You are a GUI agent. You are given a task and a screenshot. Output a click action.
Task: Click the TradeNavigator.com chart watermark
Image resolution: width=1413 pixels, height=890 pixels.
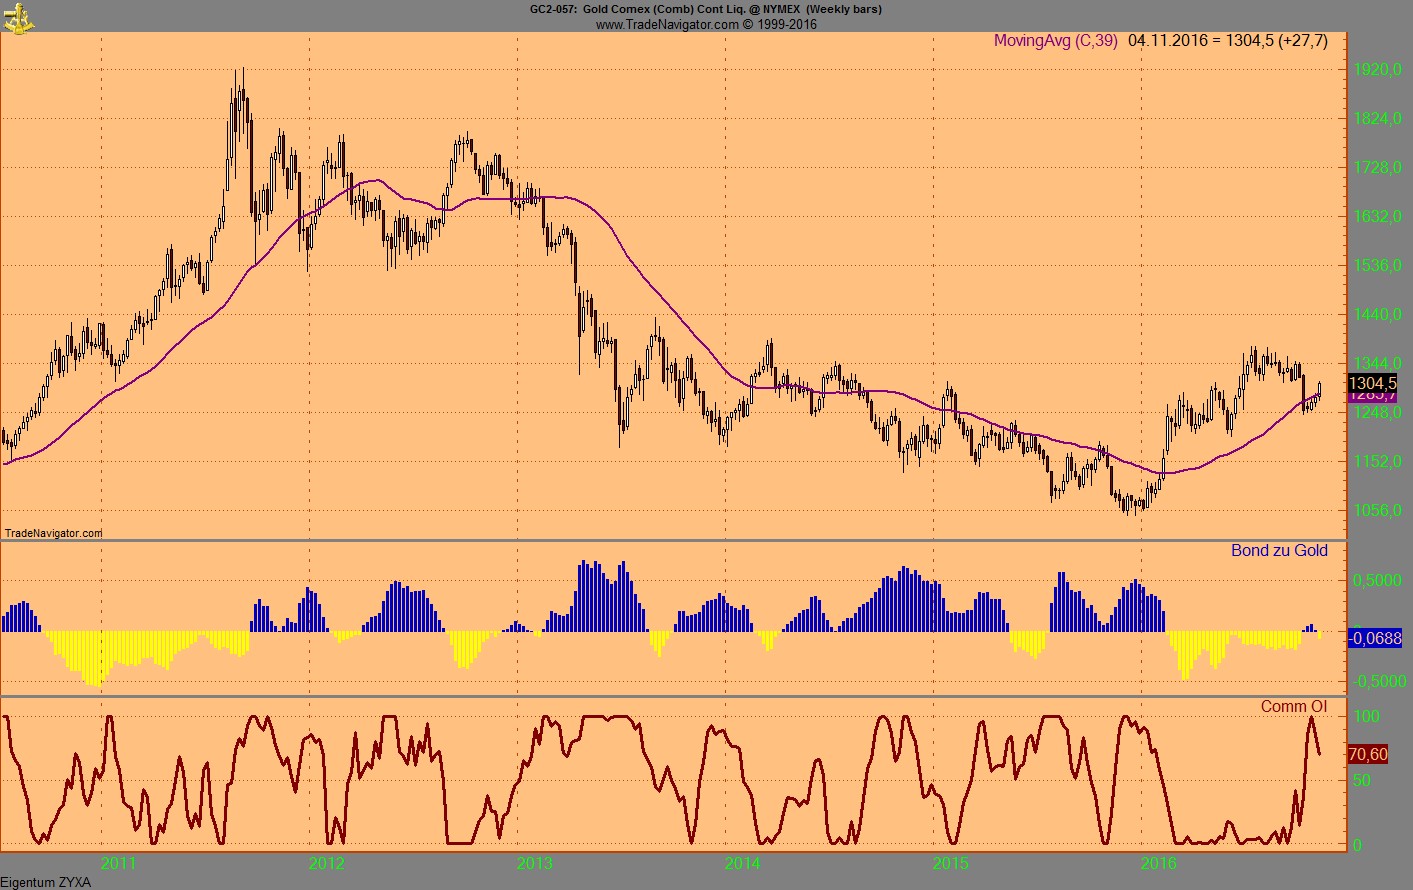point(52,534)
